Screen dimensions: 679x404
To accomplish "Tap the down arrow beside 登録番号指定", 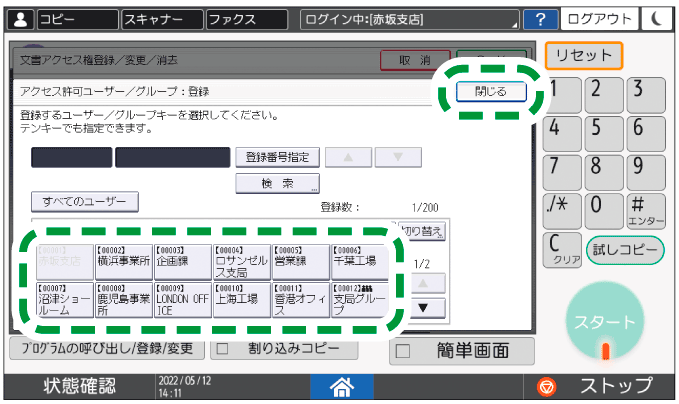I will (398, 157).
